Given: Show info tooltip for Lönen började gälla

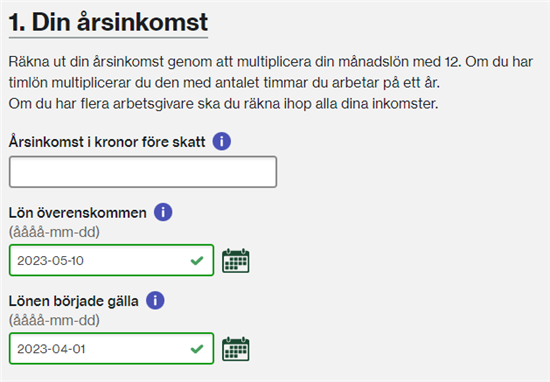Looking at the screenshot, I should [155, 301].
